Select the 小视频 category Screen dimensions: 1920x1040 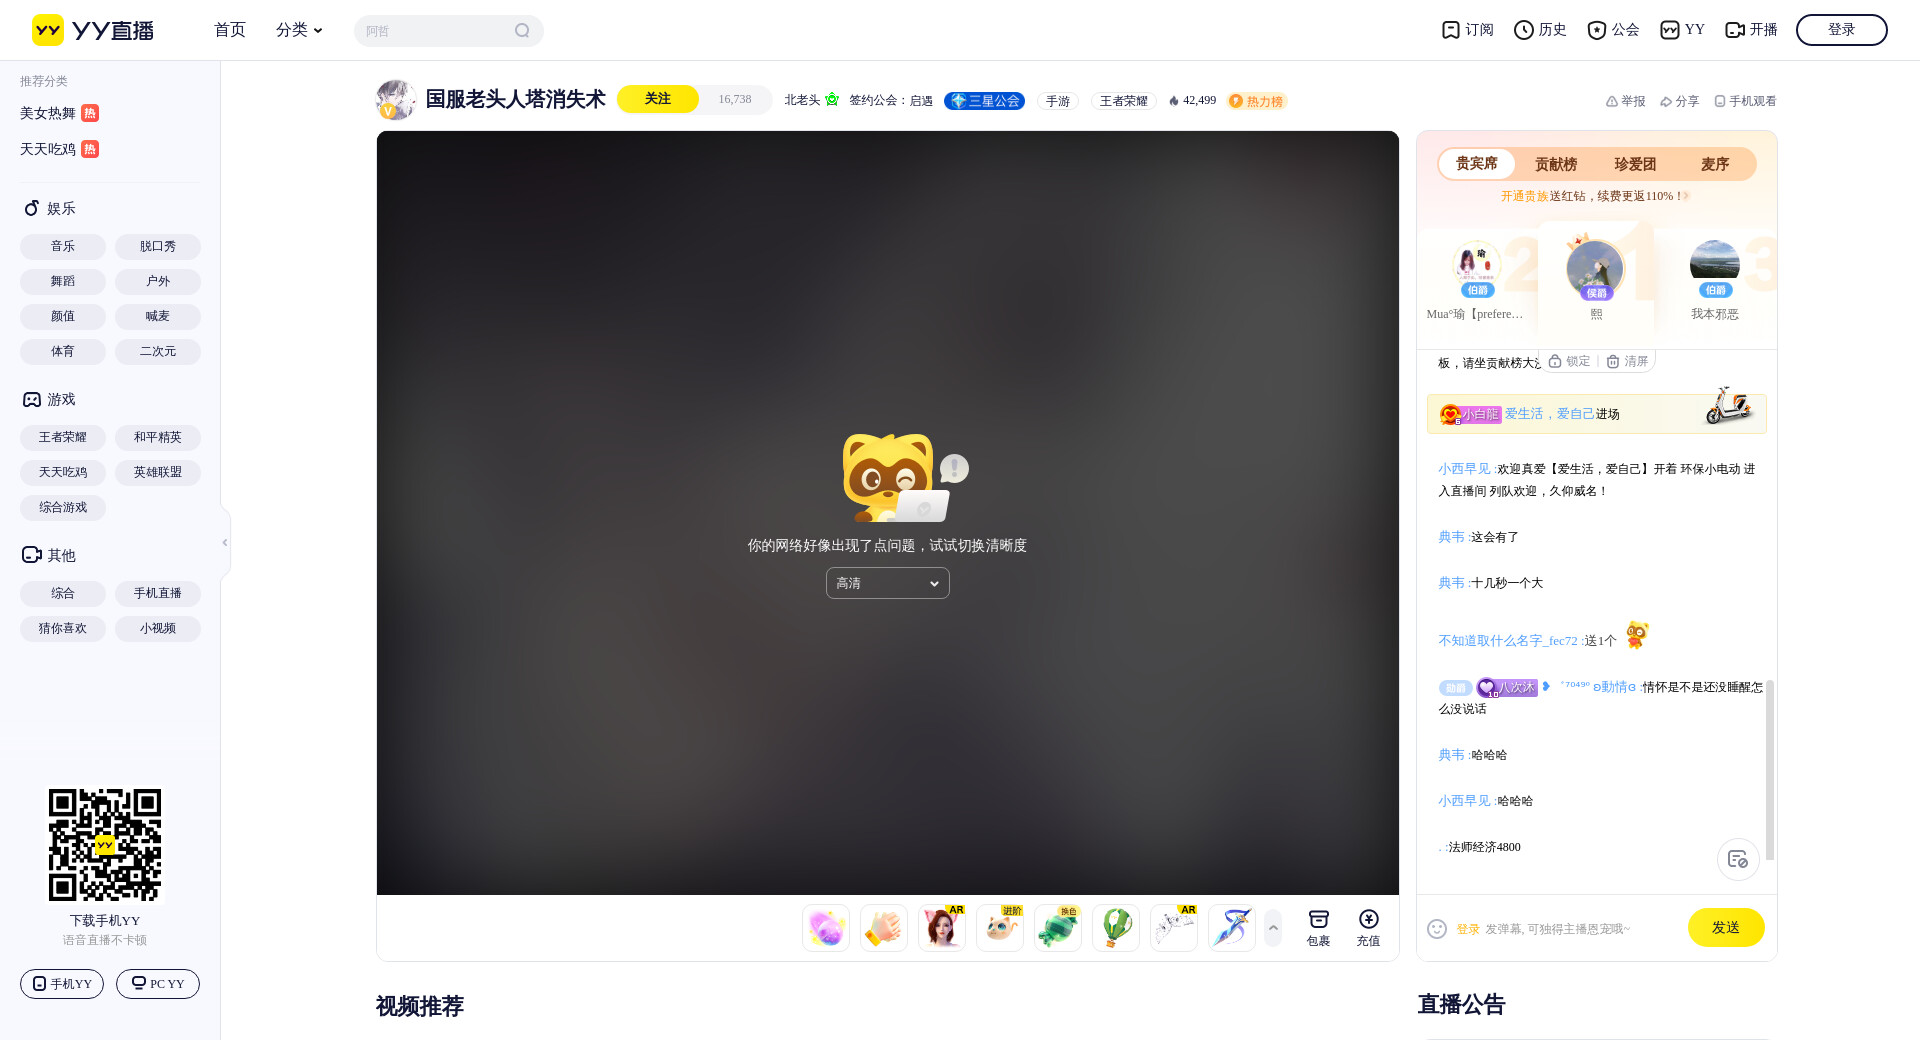click(158, 629)
